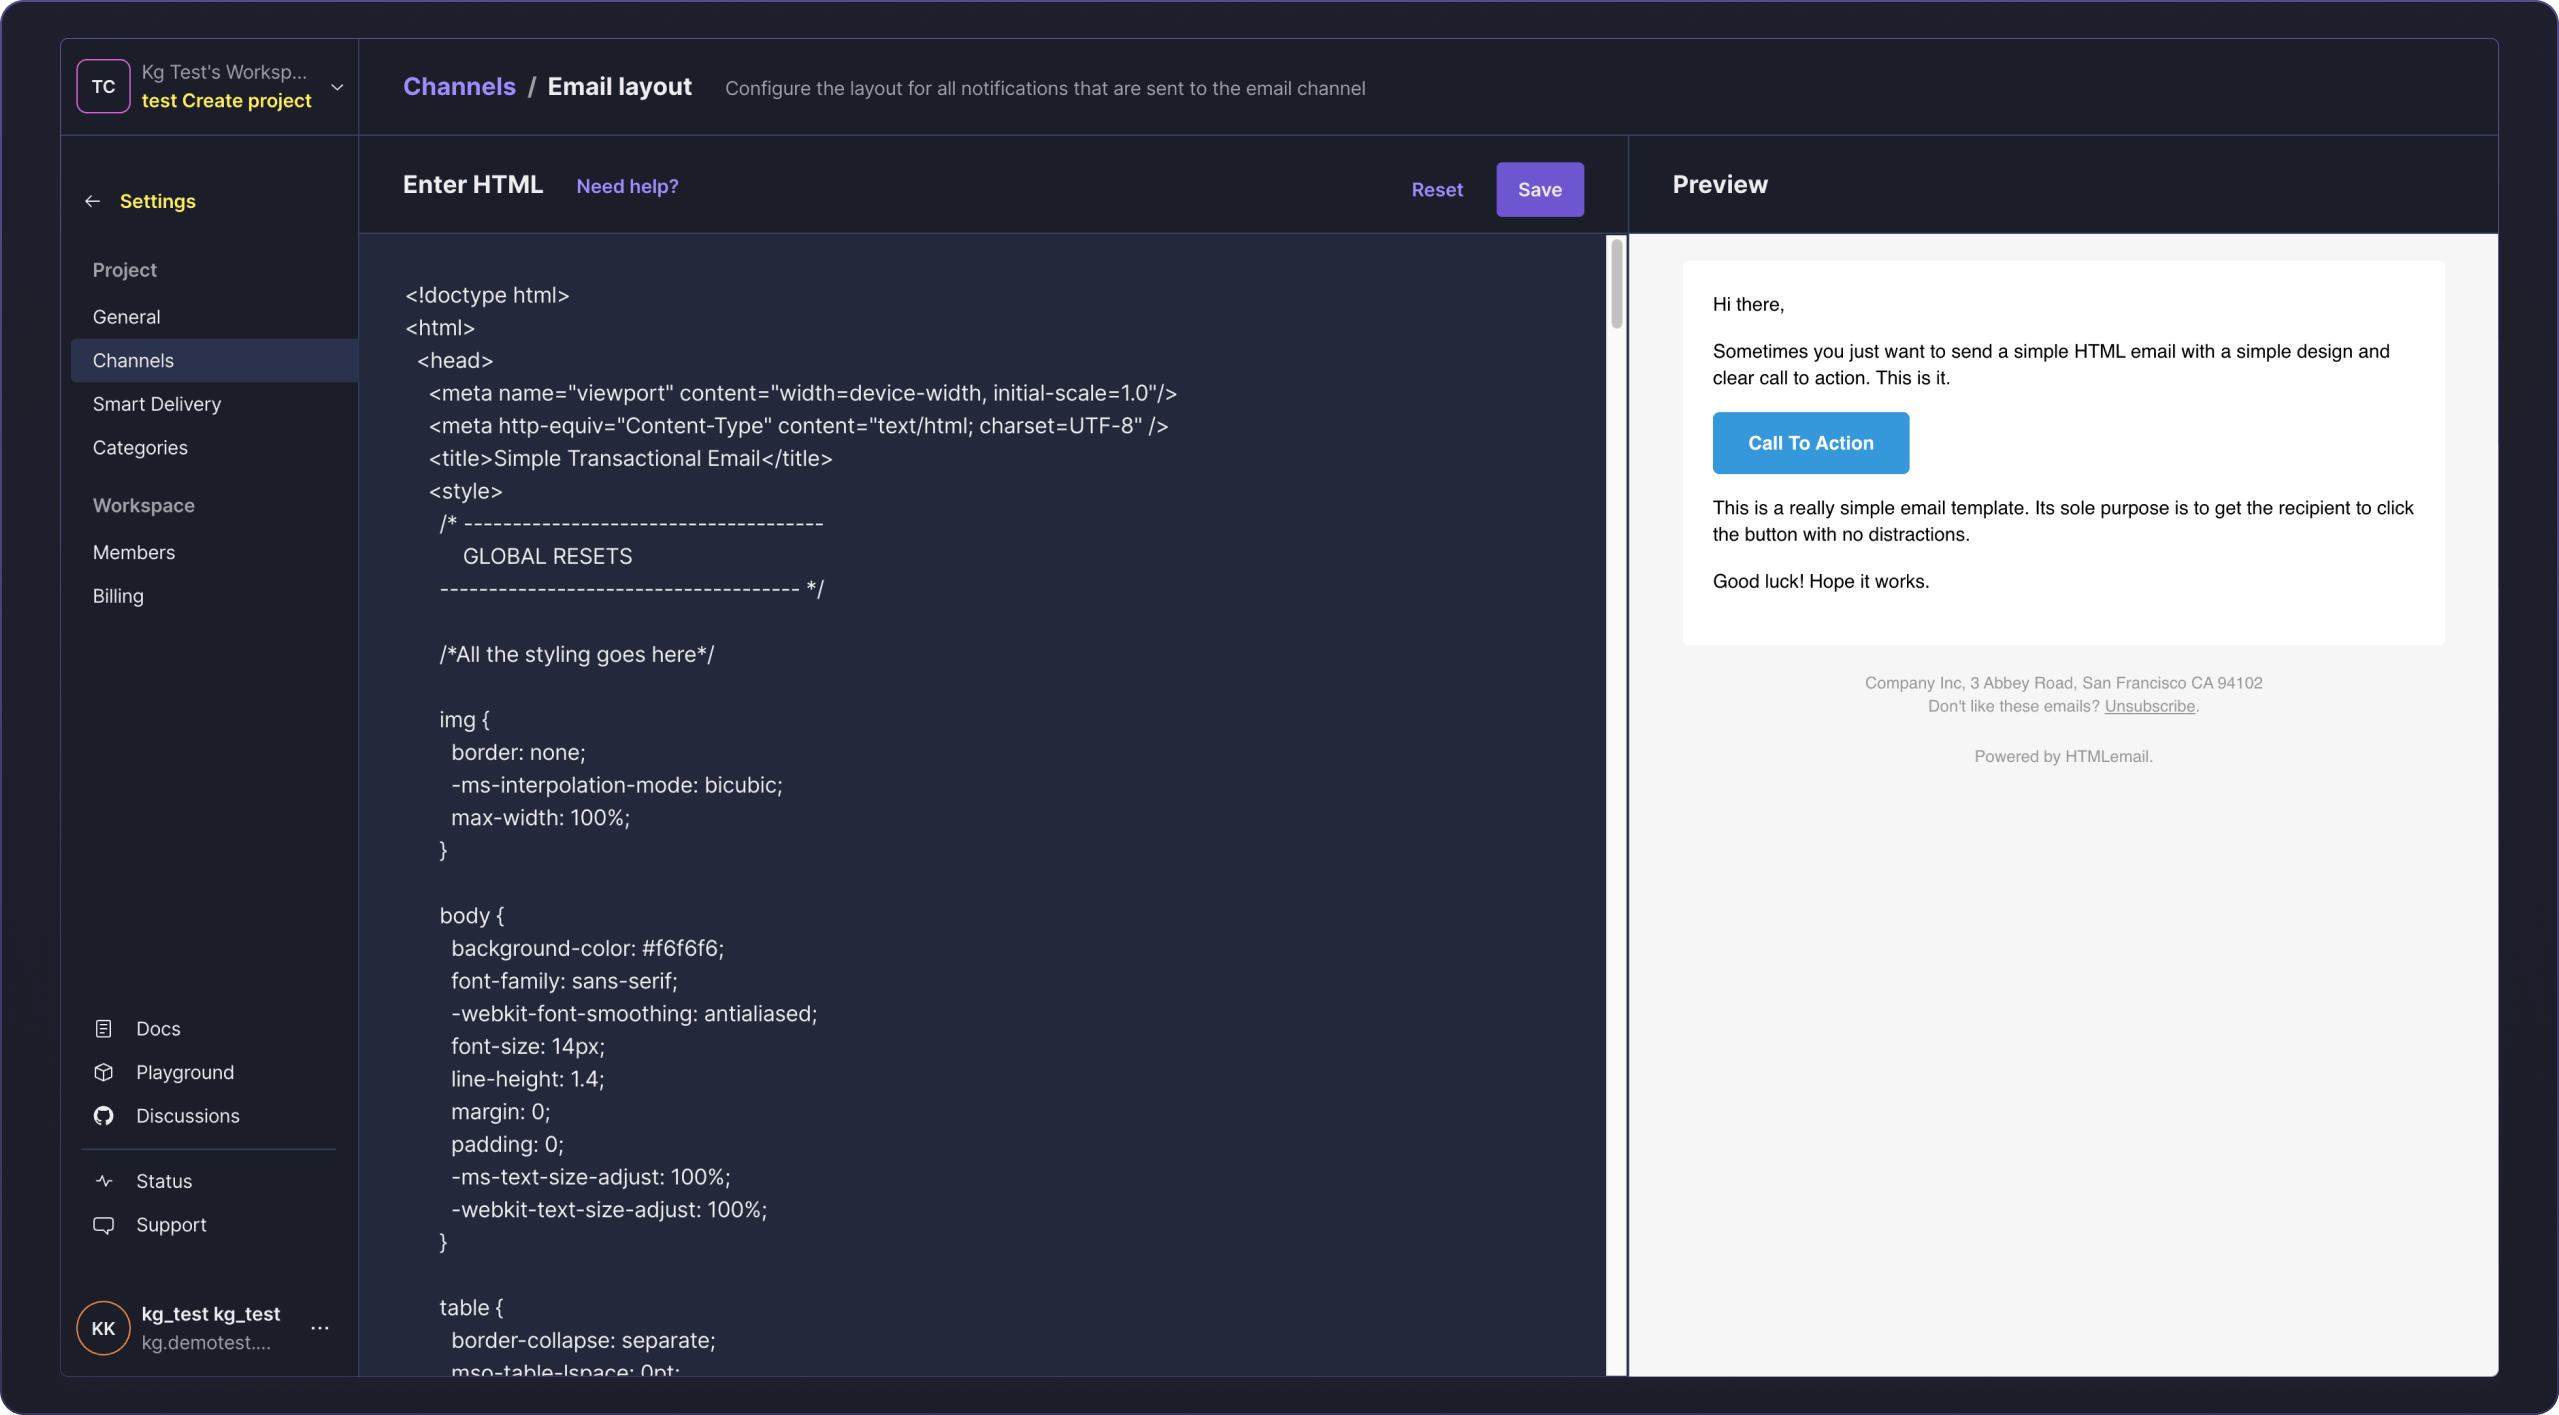Screen dimensions: 2559x1415
Task: Open the Status page link
Action: click(x=164, y=1181)
